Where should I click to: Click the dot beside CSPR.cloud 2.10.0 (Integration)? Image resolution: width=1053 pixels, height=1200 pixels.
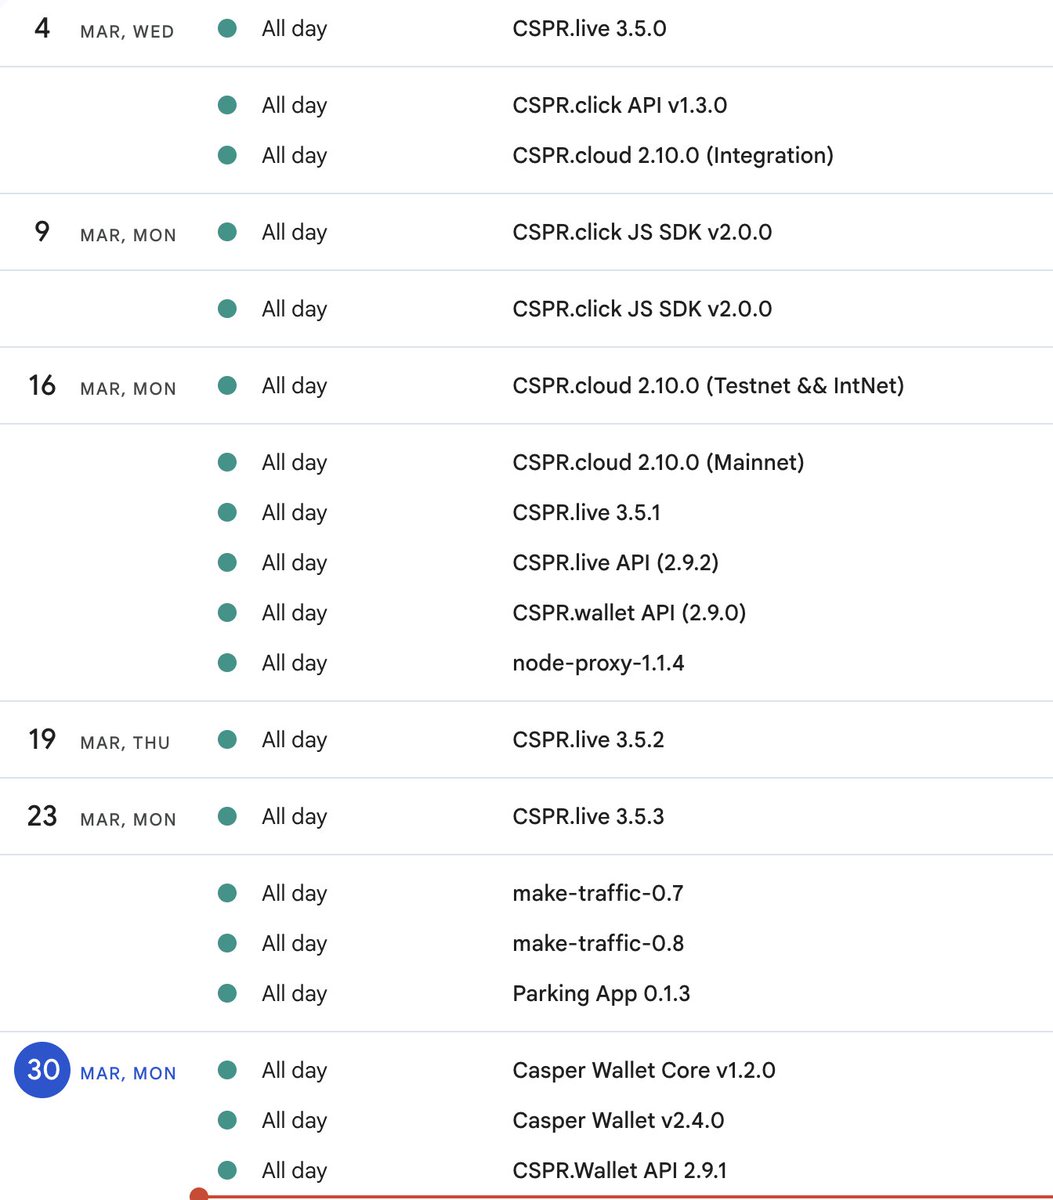pyautogui.click(x=227, y=155)
